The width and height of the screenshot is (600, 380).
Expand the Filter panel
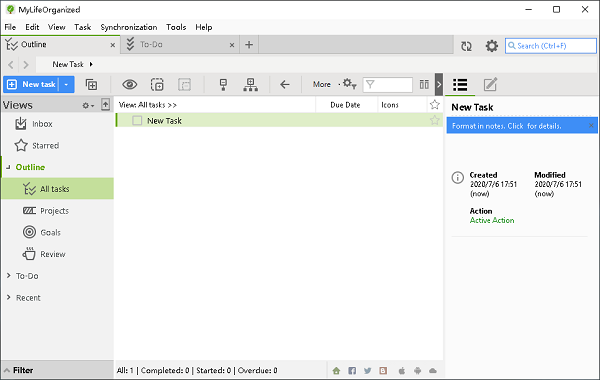pos(57,370)
